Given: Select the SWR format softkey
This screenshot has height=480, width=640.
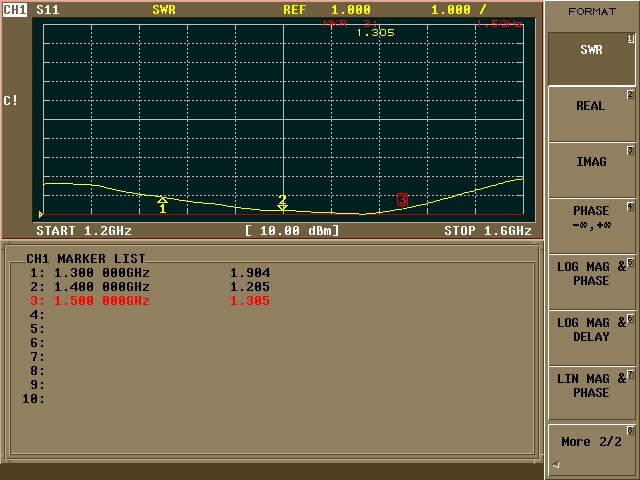Looking at the screenshot, I should pos(591,59).
